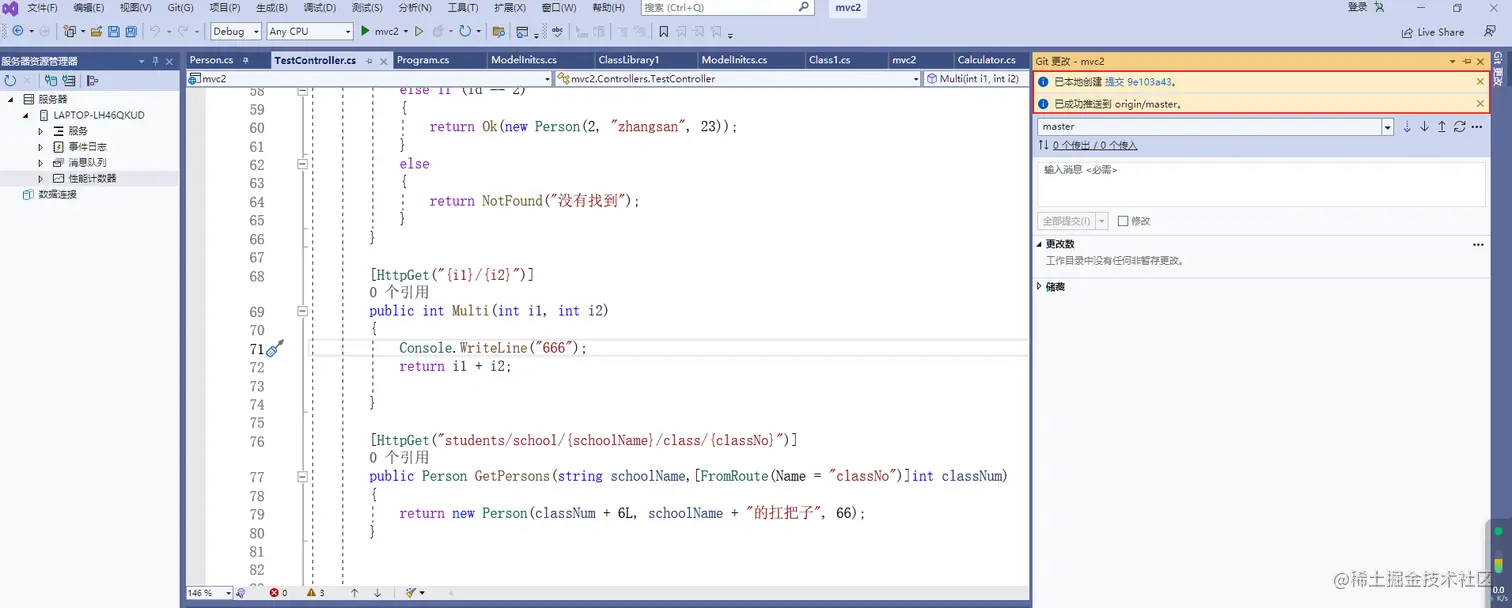Expand the 储藏 stash section
1512x608 pixels.
coord(1040,287)
